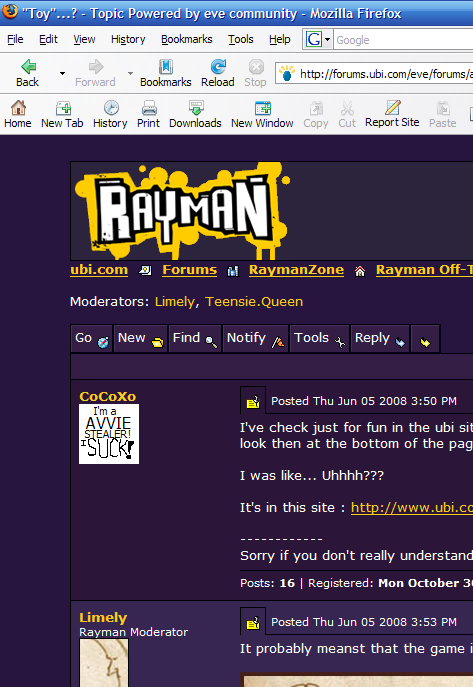Click the site icon in the address bar

click(286, 73)
